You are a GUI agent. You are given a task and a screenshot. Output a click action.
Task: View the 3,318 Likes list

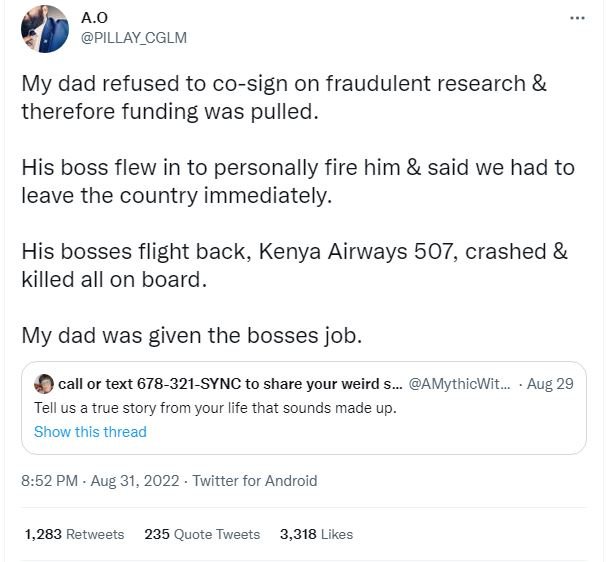click(x=316, y=534)
